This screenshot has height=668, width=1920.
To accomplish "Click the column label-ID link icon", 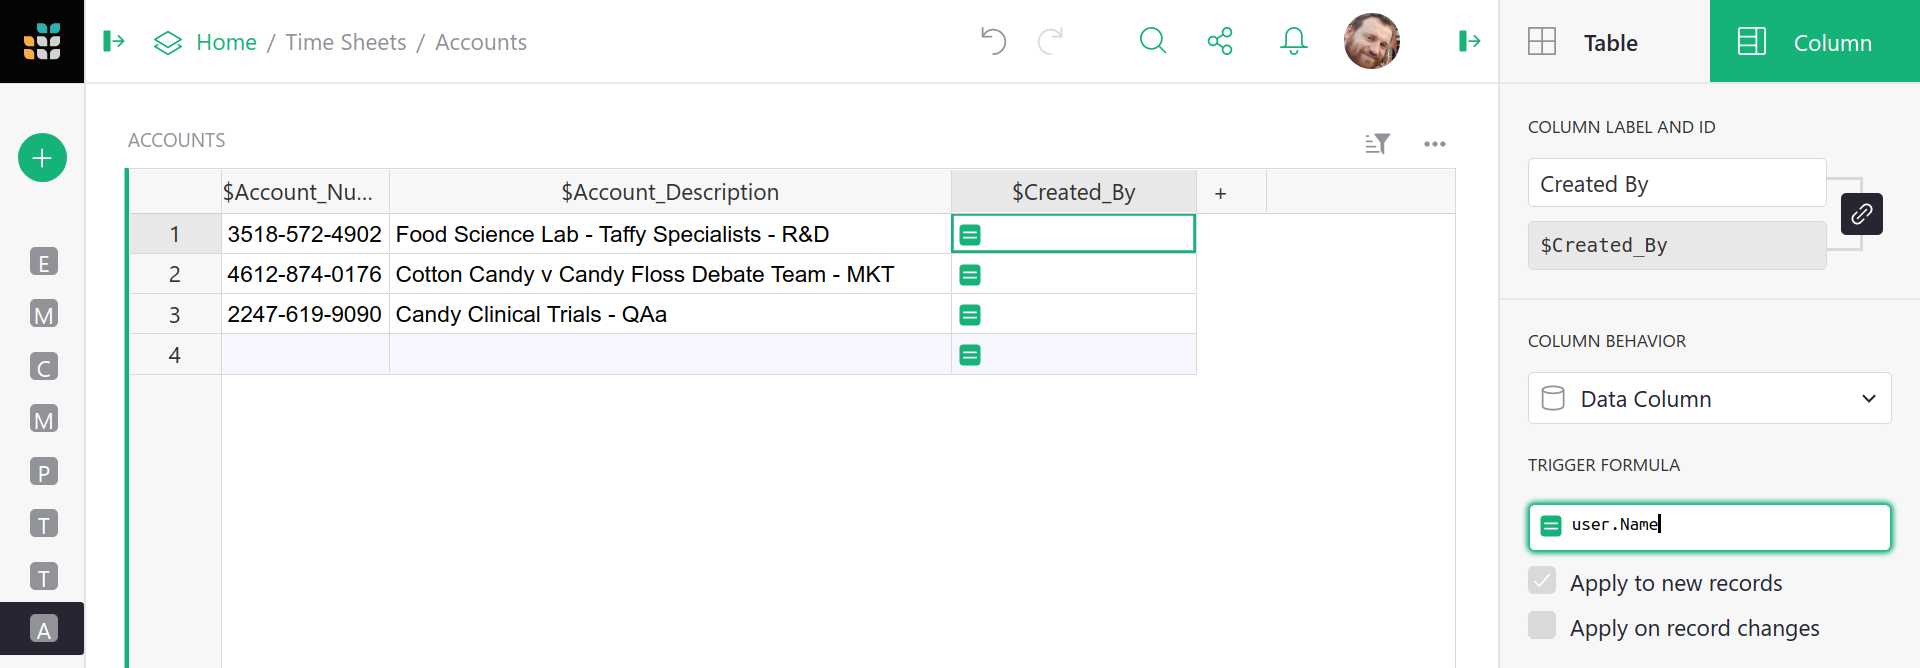I will coord(1861,214).
